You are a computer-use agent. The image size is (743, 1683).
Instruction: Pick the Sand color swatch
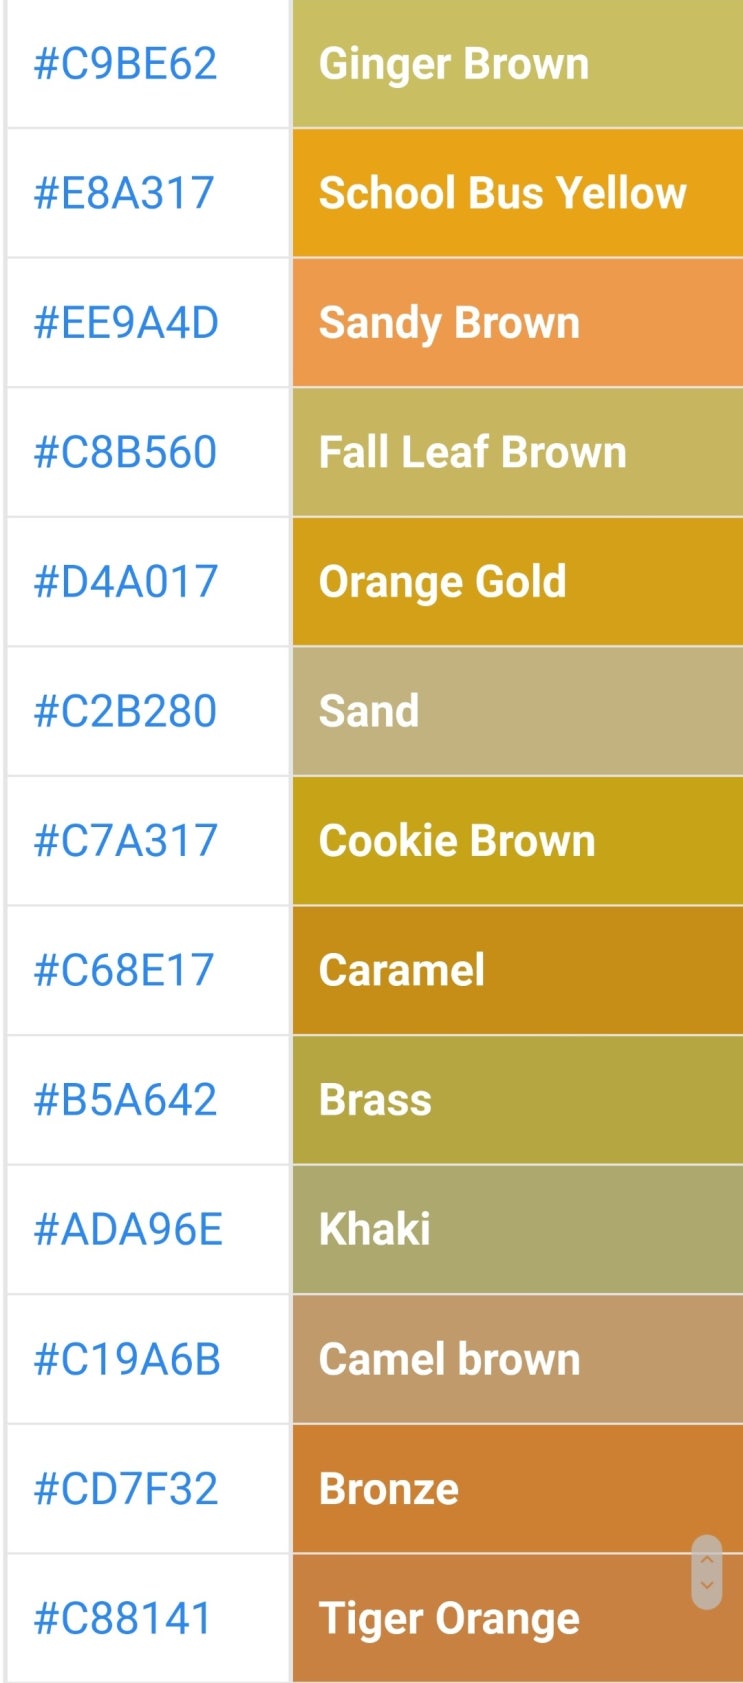[x=517, y=711]
